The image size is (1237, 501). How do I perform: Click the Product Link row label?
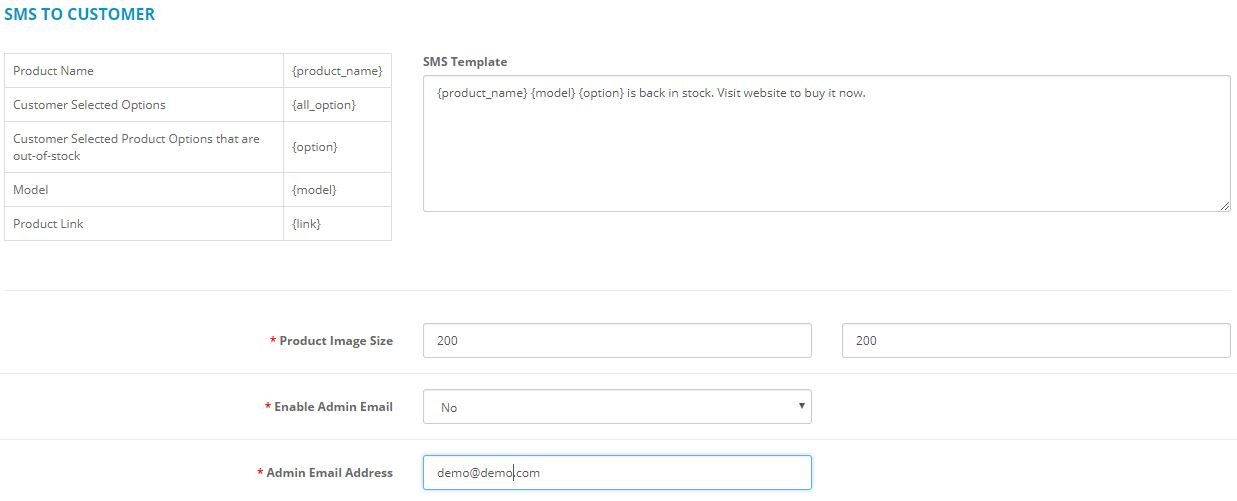48,224
